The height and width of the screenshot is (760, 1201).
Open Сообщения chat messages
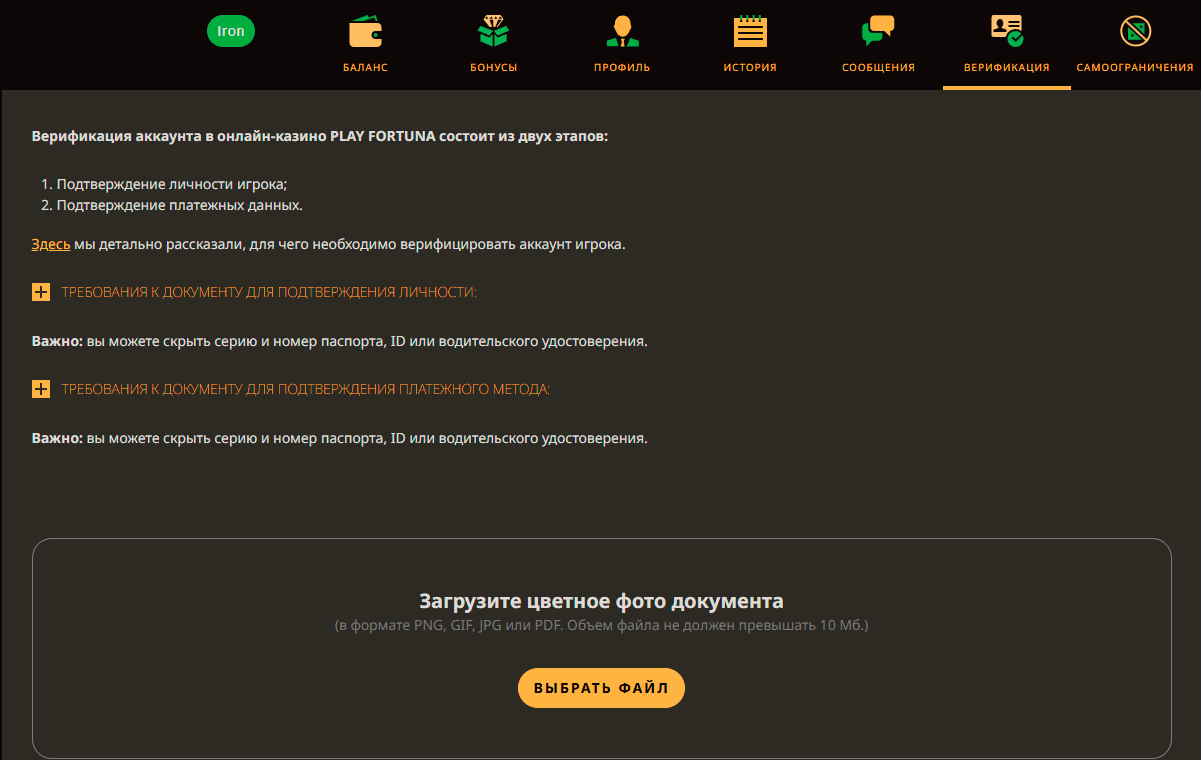[x=878, y=45]
